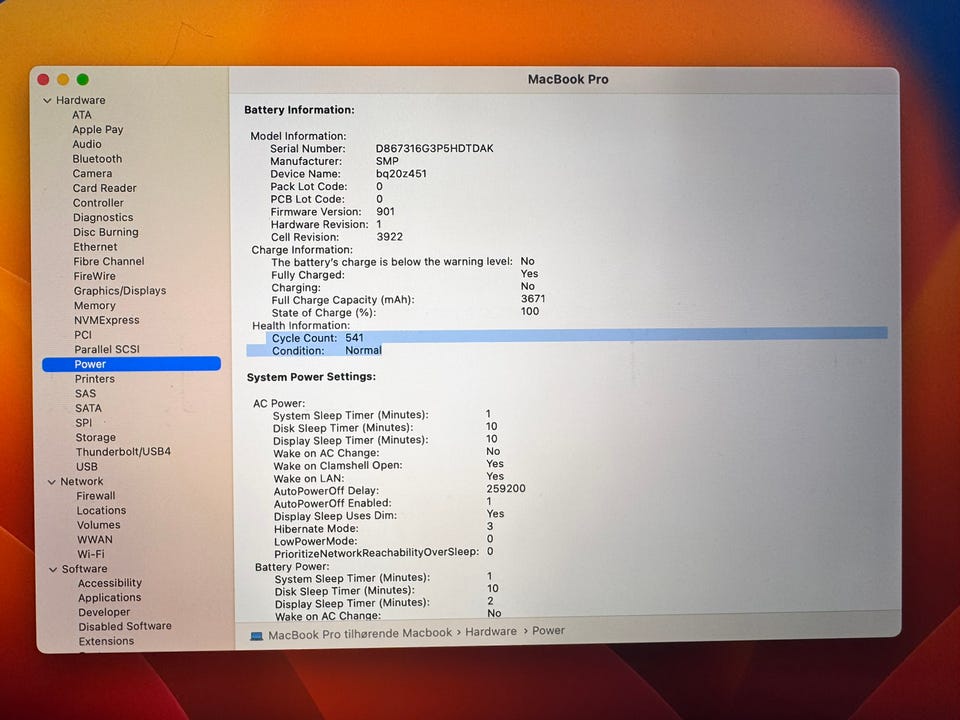Select Apple Pay in the sidebar
This screenshot has height=720, width=960.
[x=98, y=130]
